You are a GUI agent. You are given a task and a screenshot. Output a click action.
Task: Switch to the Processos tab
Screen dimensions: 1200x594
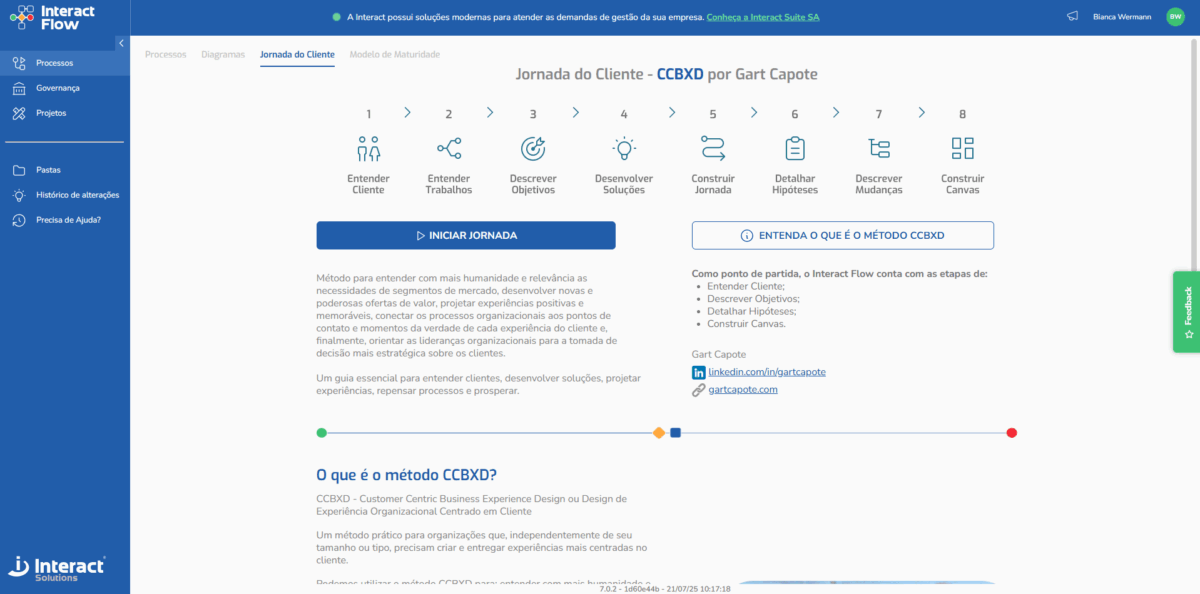click(x=166, y=54)
